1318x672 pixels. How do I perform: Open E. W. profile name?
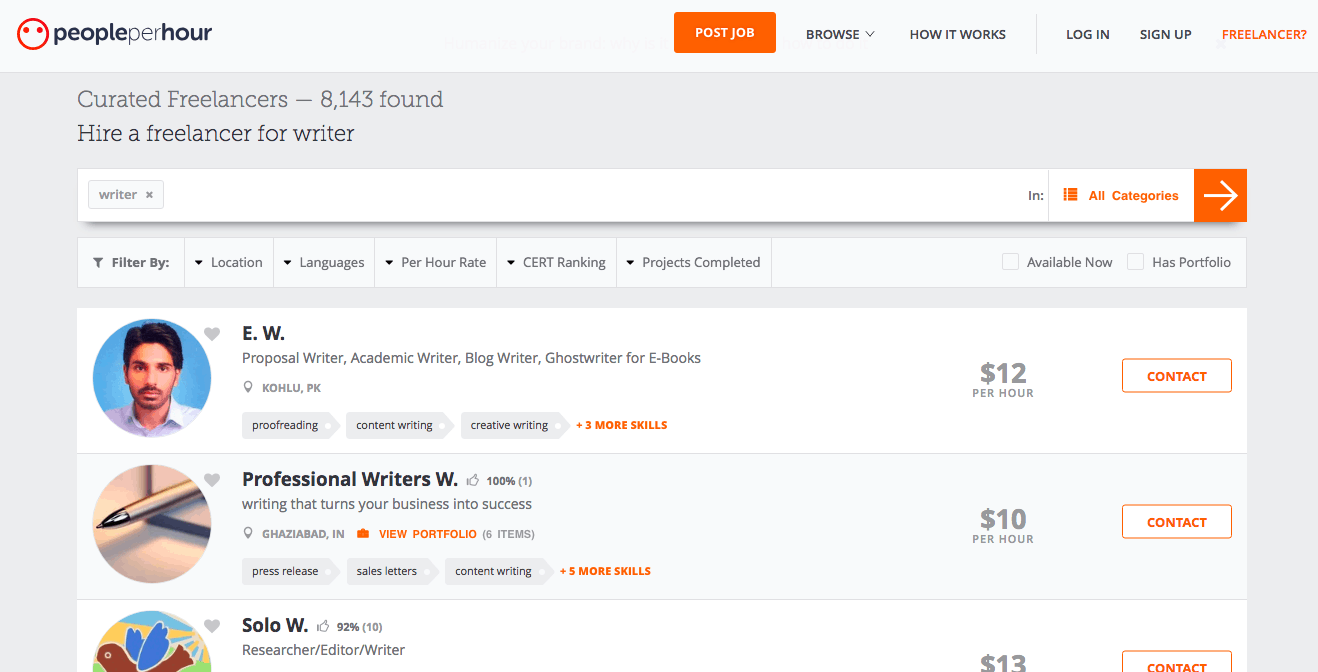click(264, 333)
